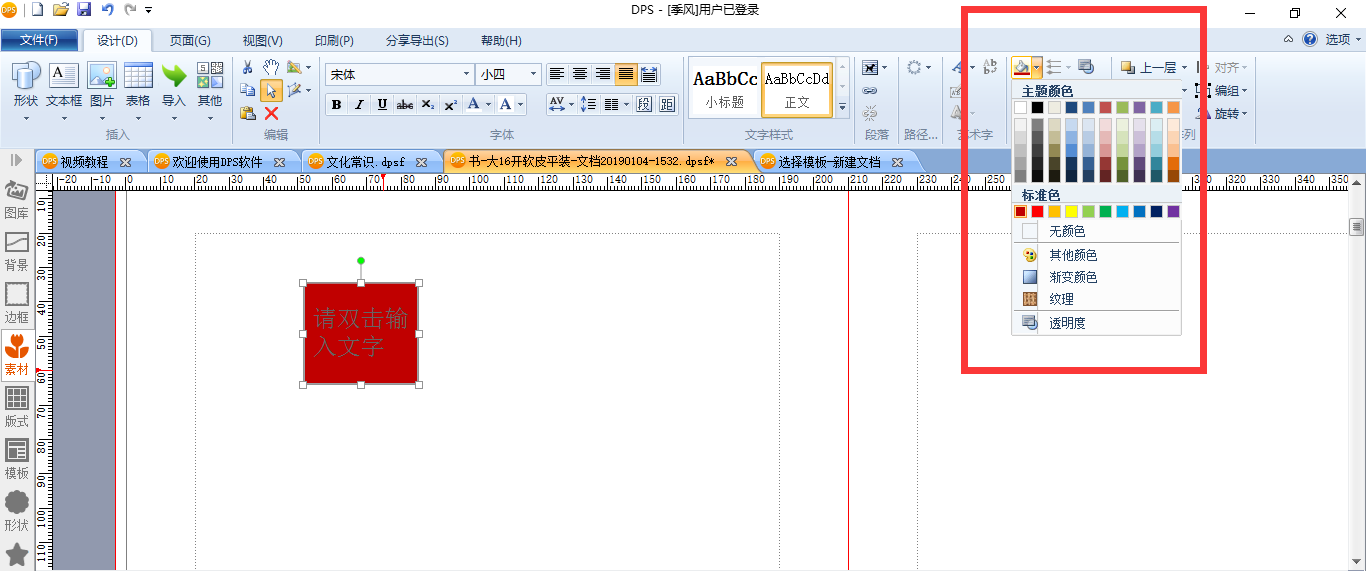Switch to the 页面(G) ribbon tab
1366x571 pixels.
(x=190, y=41)
